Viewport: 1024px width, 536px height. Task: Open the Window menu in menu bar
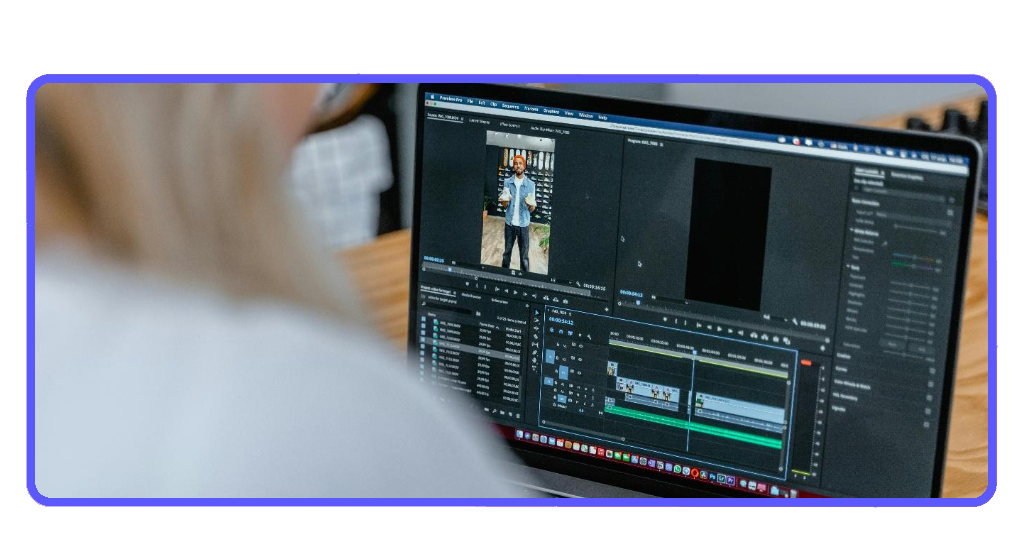586,115
